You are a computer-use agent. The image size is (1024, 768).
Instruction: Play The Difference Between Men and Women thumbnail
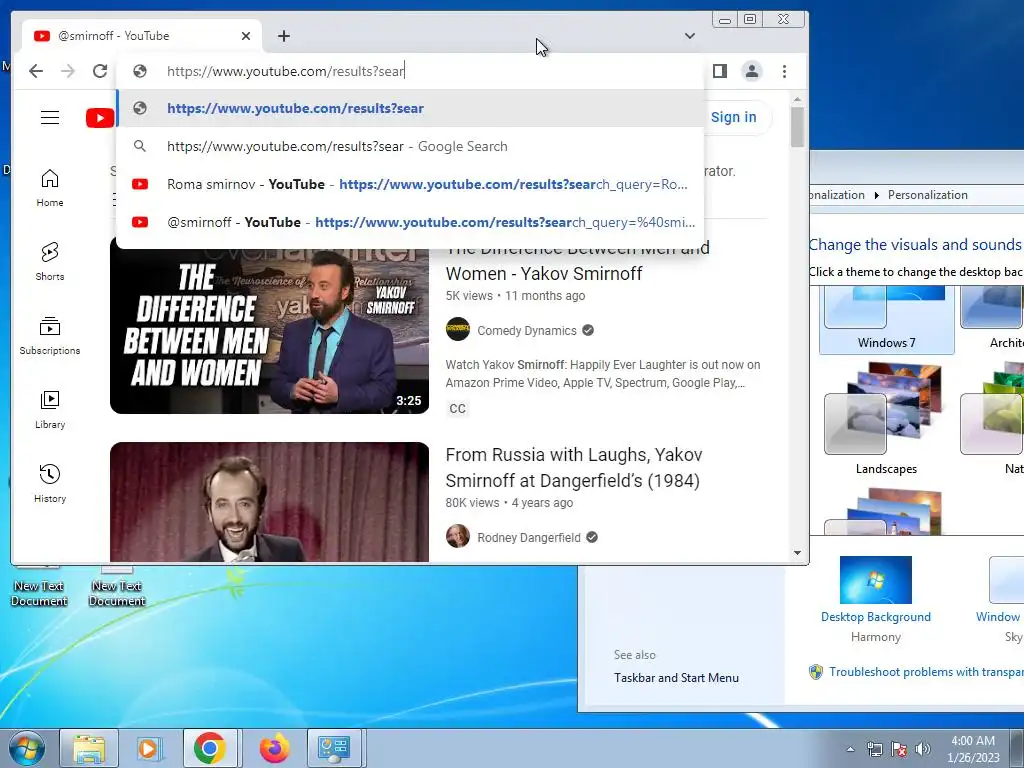269,325
